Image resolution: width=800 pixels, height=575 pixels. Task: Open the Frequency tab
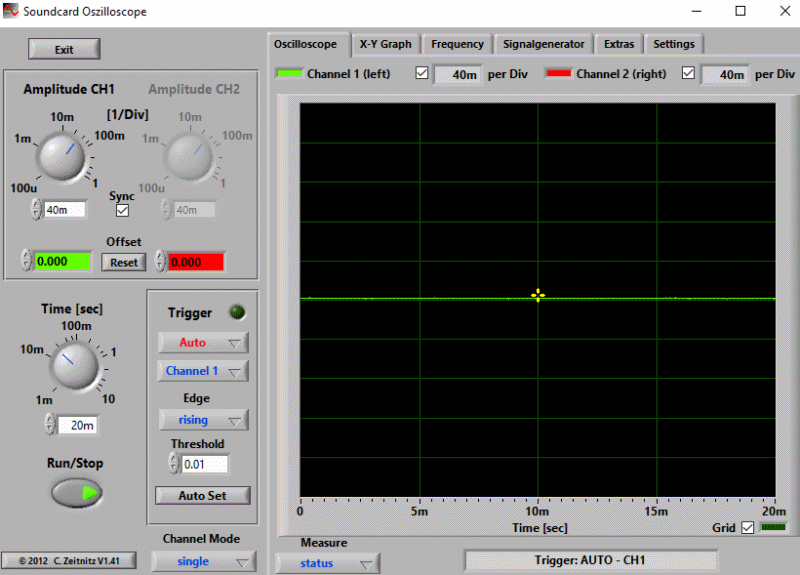[457, 44]
